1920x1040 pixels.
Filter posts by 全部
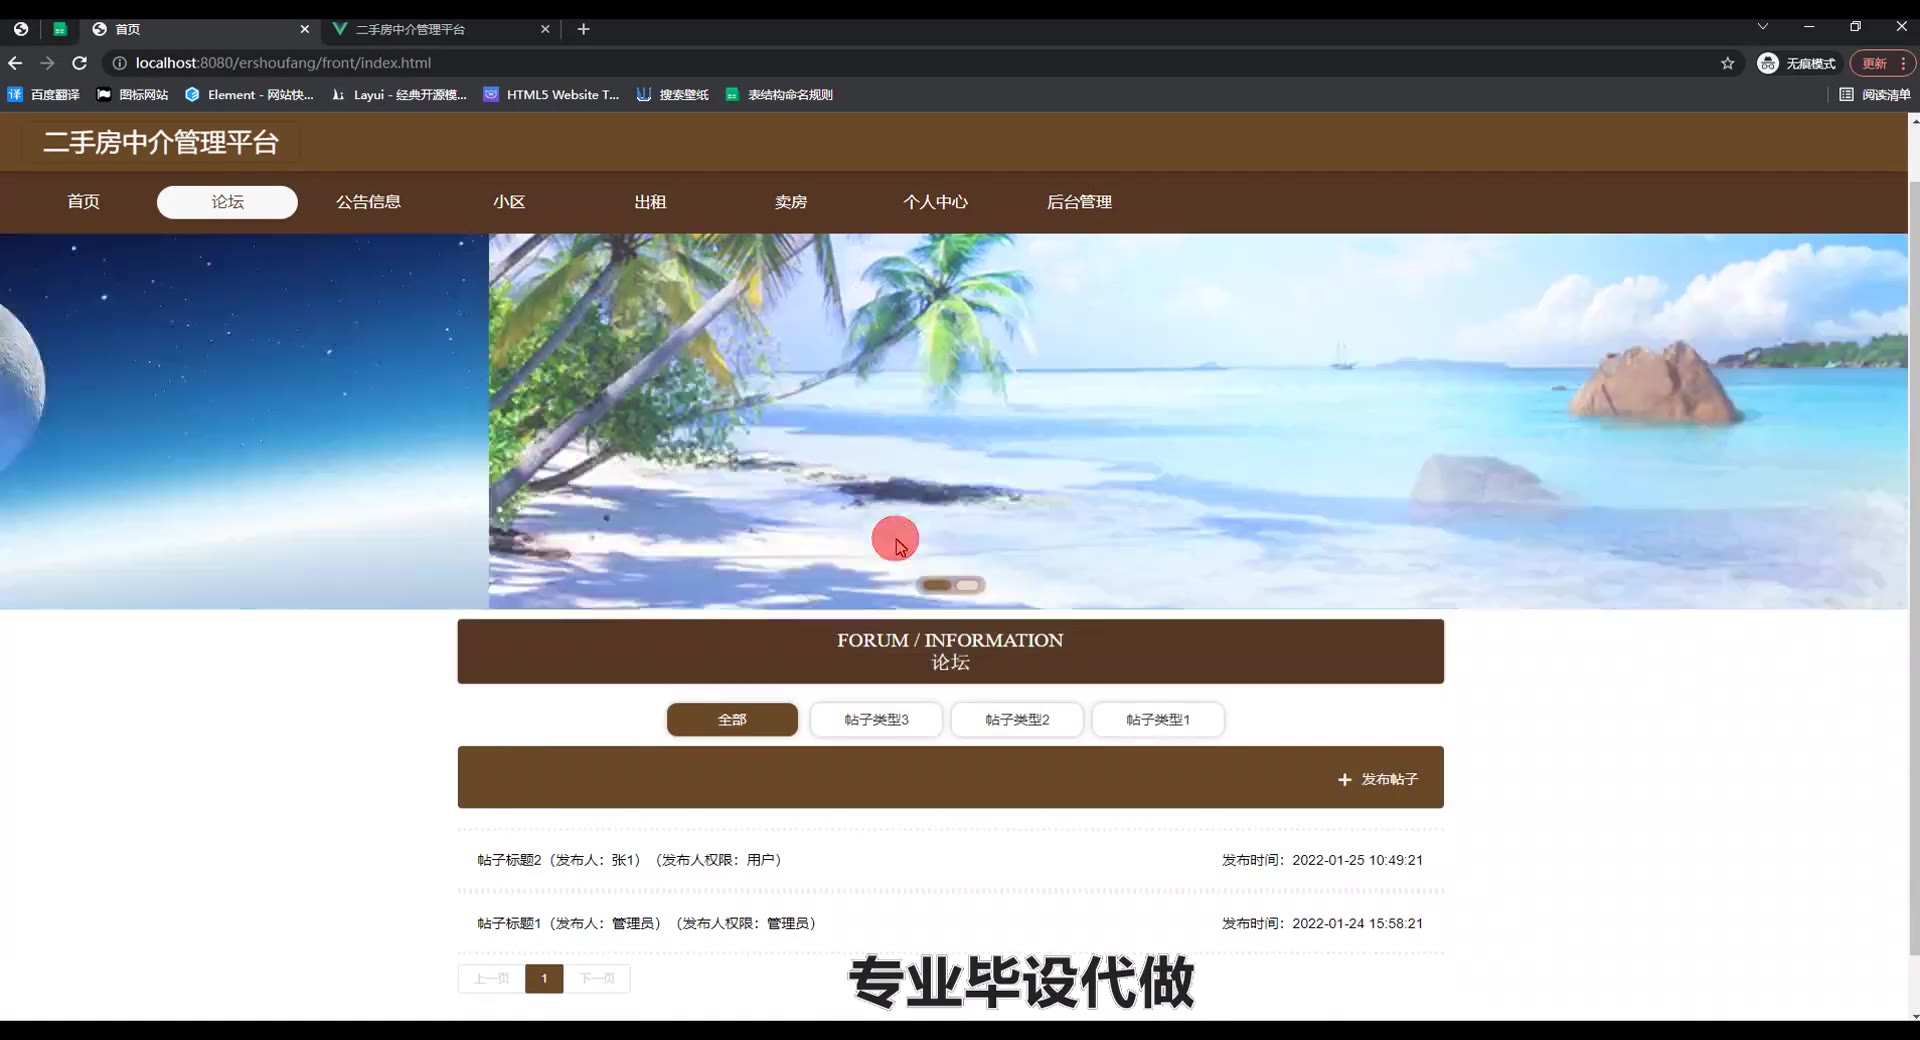pos(732,720)
